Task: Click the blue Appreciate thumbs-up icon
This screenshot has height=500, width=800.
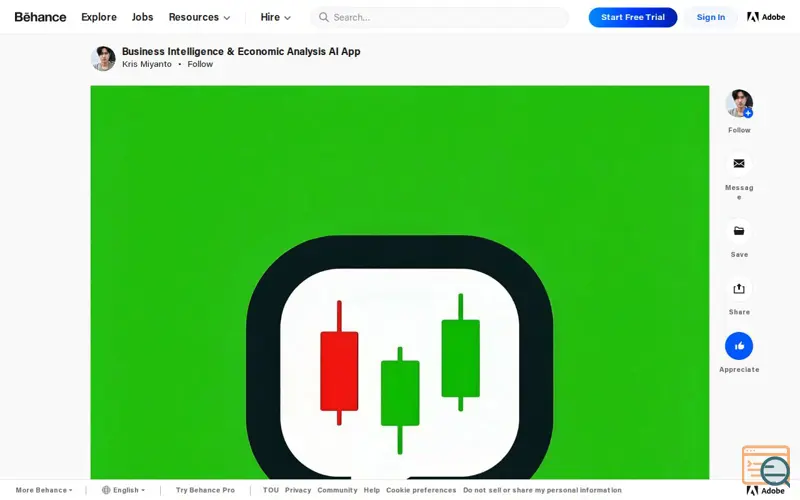Action: (x=739, y=346)
